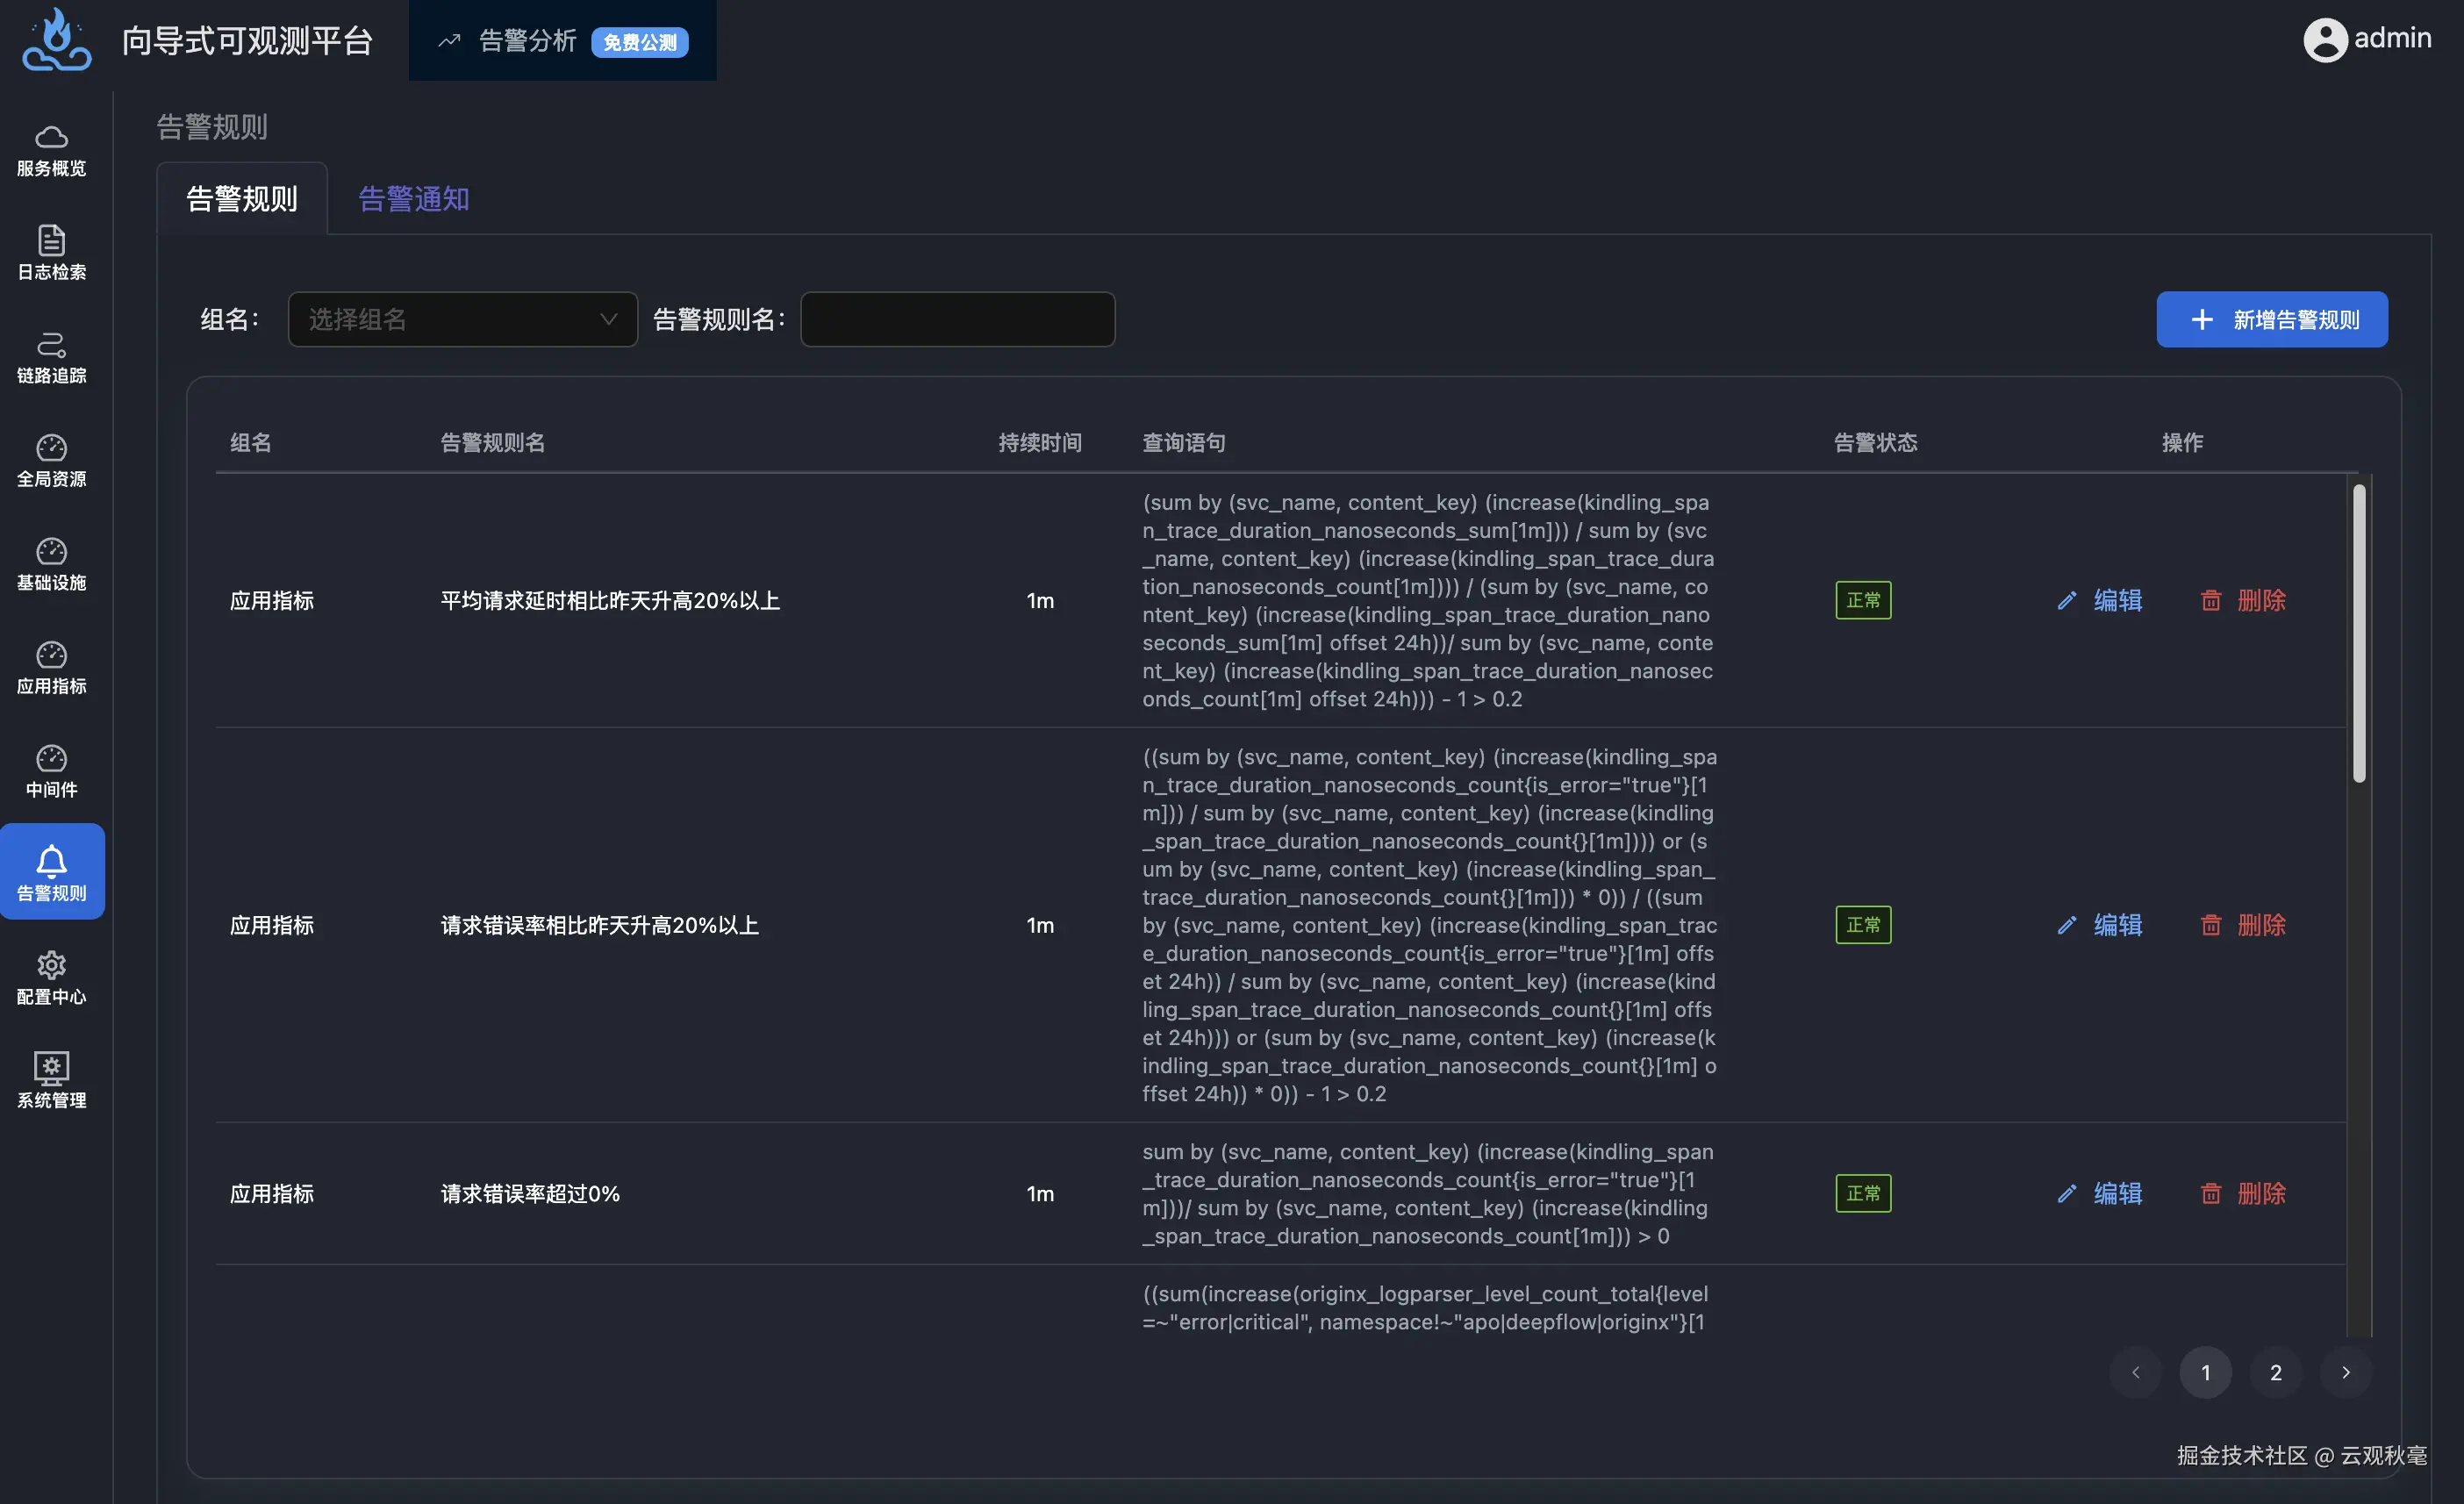2464x1504 pixels.
Task: Open 系统管理 in the sidebar
Action: click(x=51, y=1081)
